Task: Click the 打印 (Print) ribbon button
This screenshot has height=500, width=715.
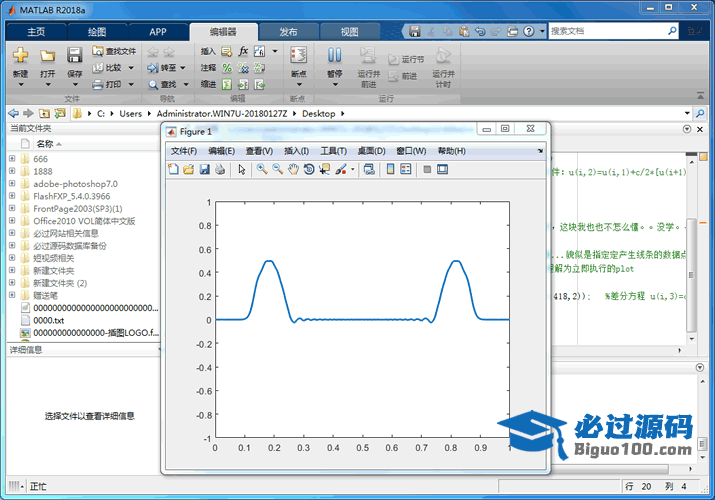Action: (x=107, y=84)
